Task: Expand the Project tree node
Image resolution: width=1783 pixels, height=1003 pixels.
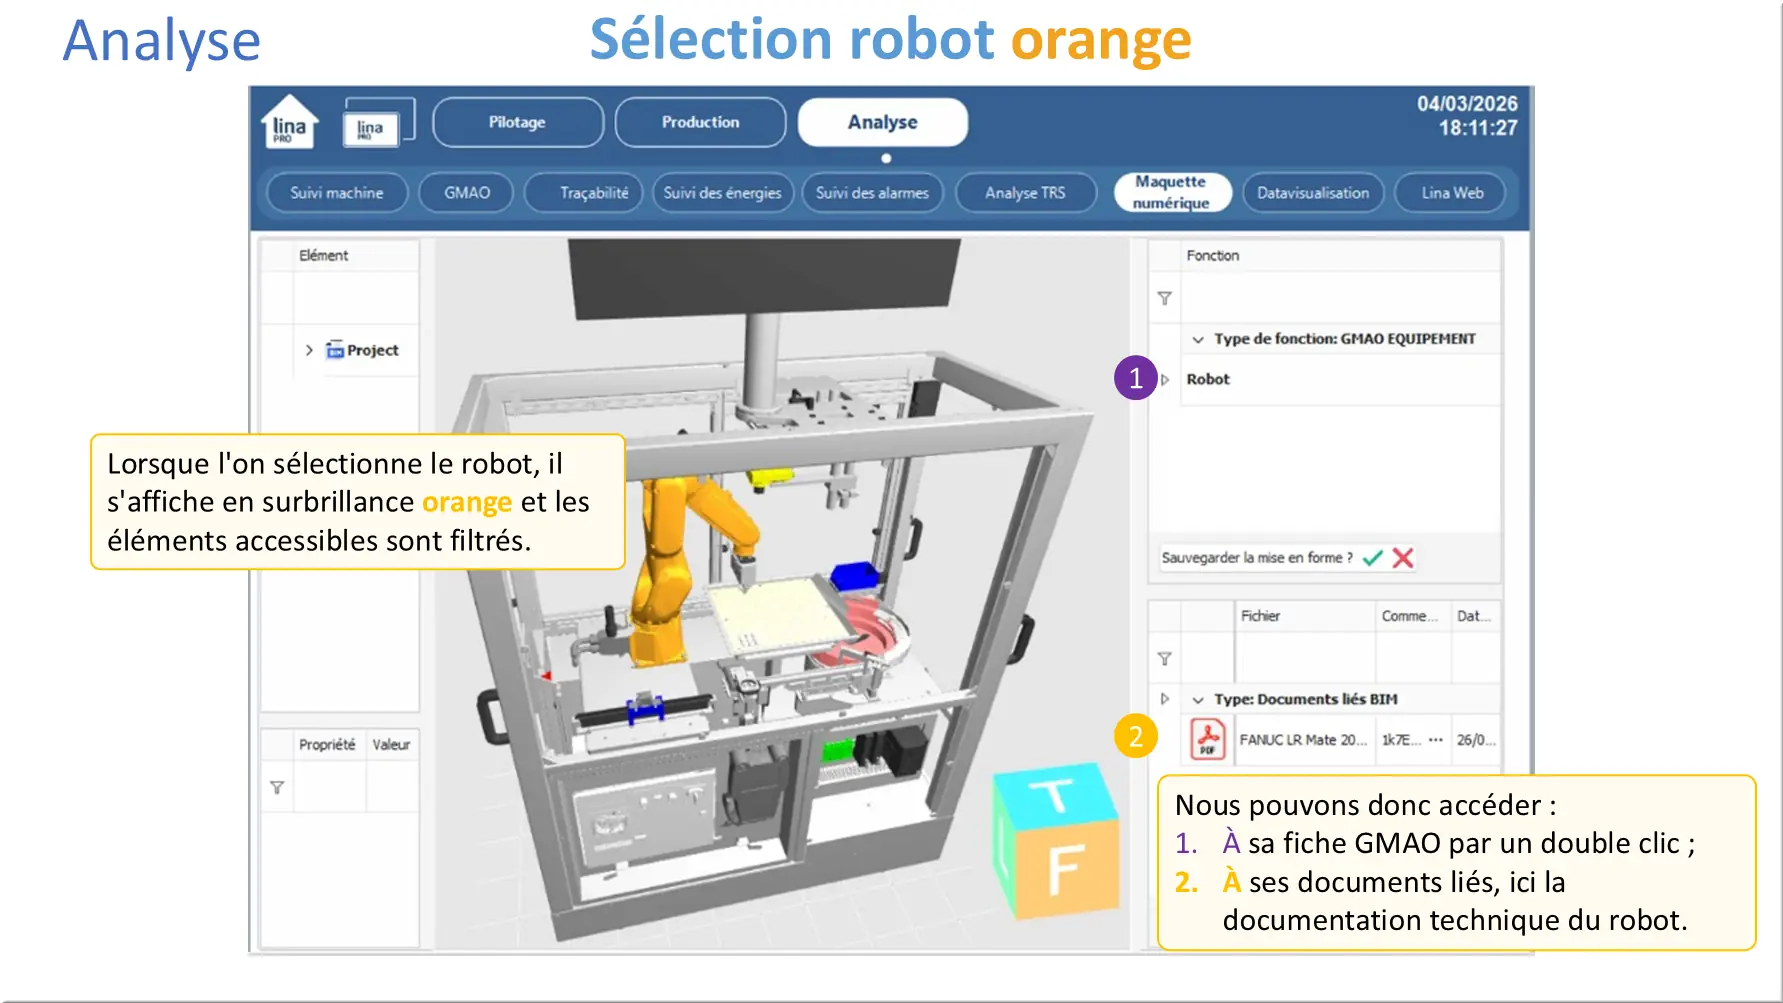Action: pos(309,350)
